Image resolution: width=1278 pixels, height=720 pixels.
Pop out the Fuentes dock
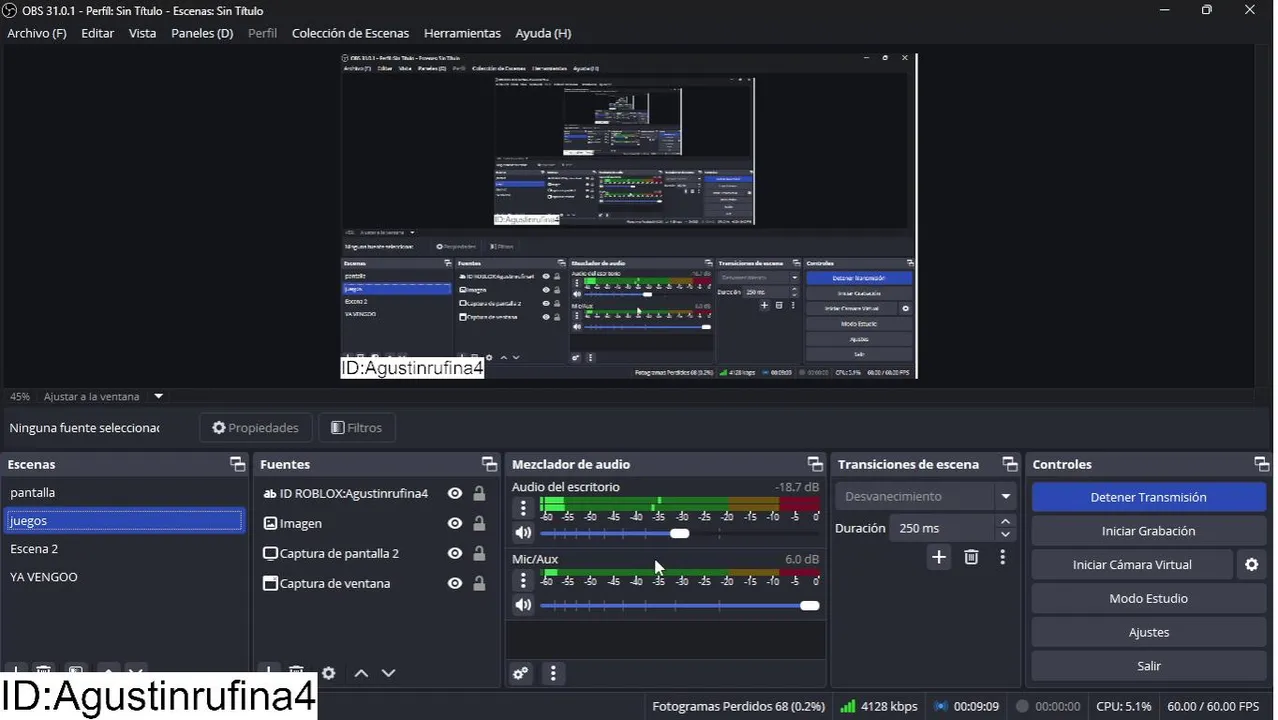[489, 464]
